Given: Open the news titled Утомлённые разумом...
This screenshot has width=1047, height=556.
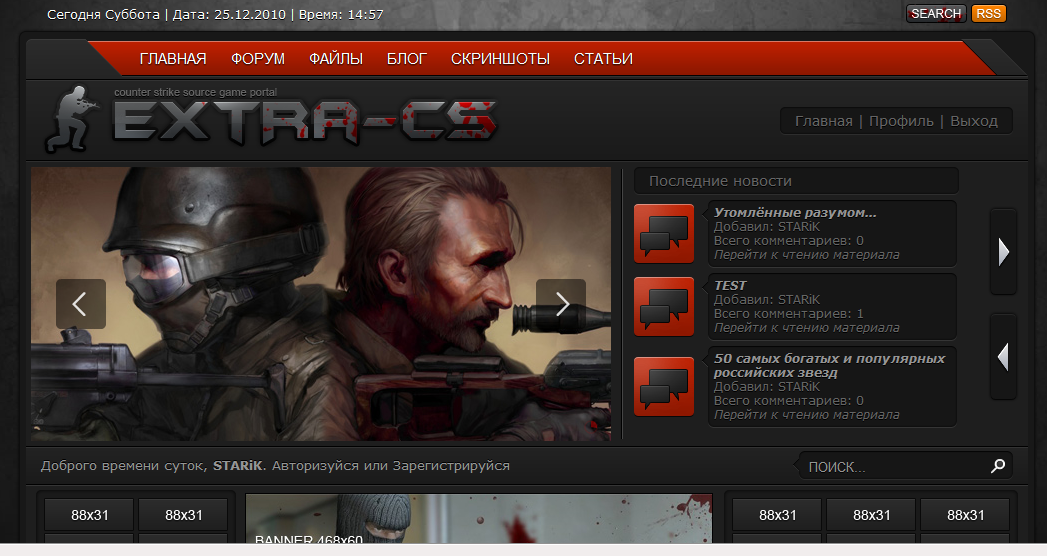Looking at the screenshot, I should coord(795,212).
